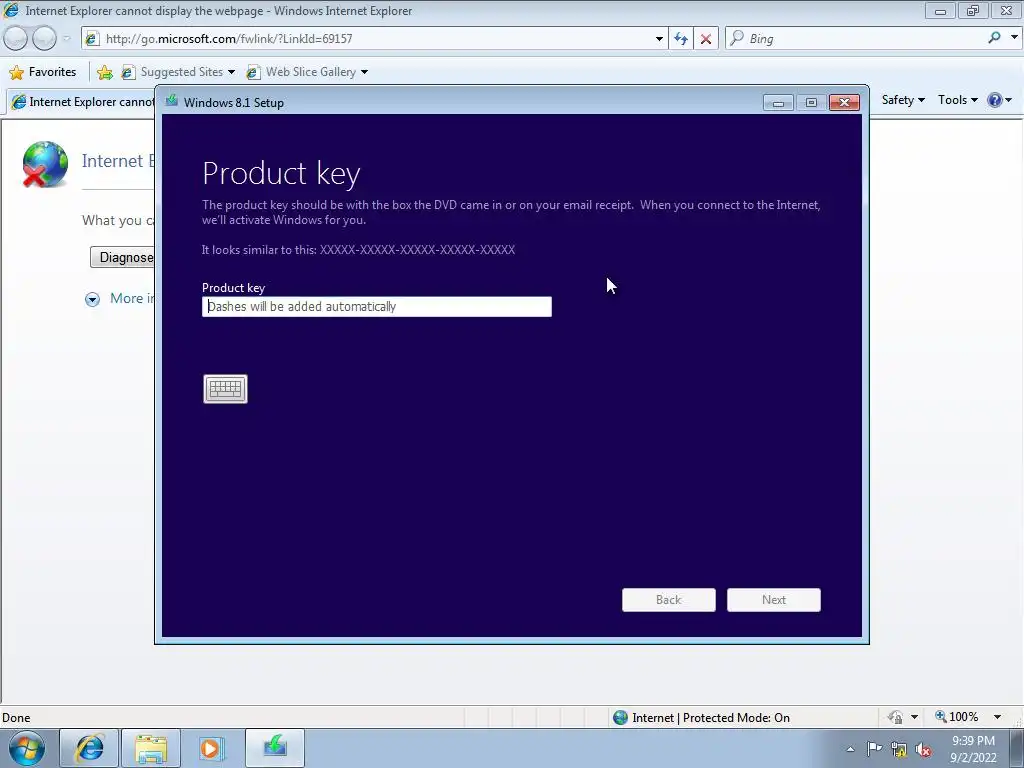Click Next in Windows 8.1 Setup

click(x=774, y=600)
